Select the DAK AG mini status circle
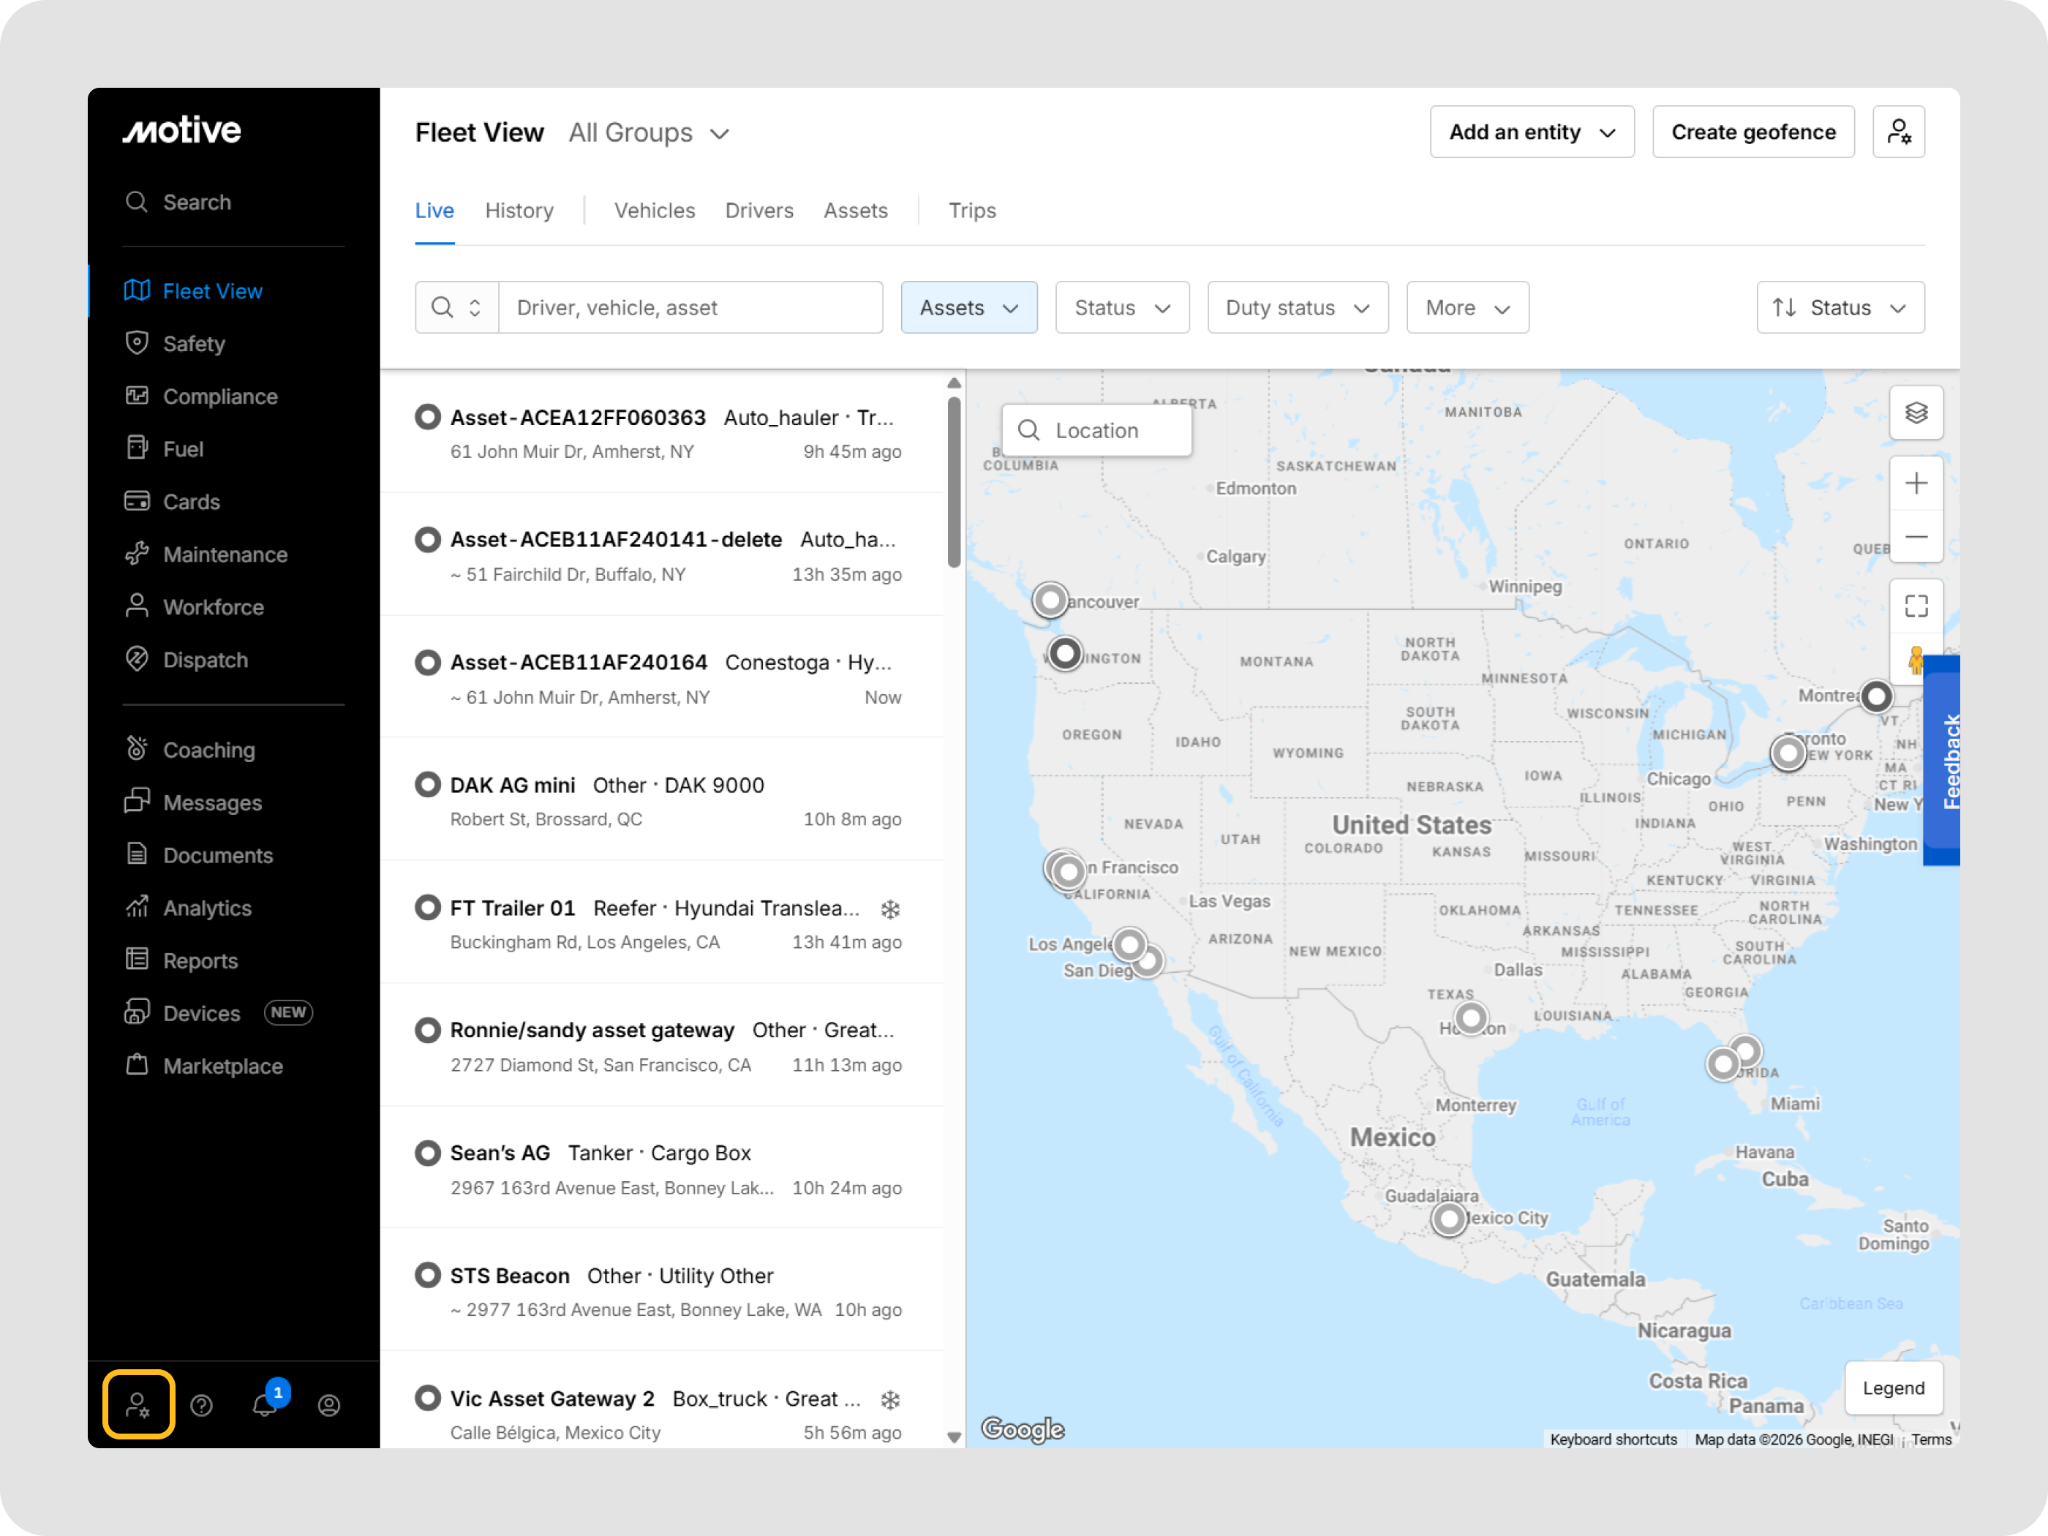Viewport: 2048px width, 1536px height. pos(428,785)
